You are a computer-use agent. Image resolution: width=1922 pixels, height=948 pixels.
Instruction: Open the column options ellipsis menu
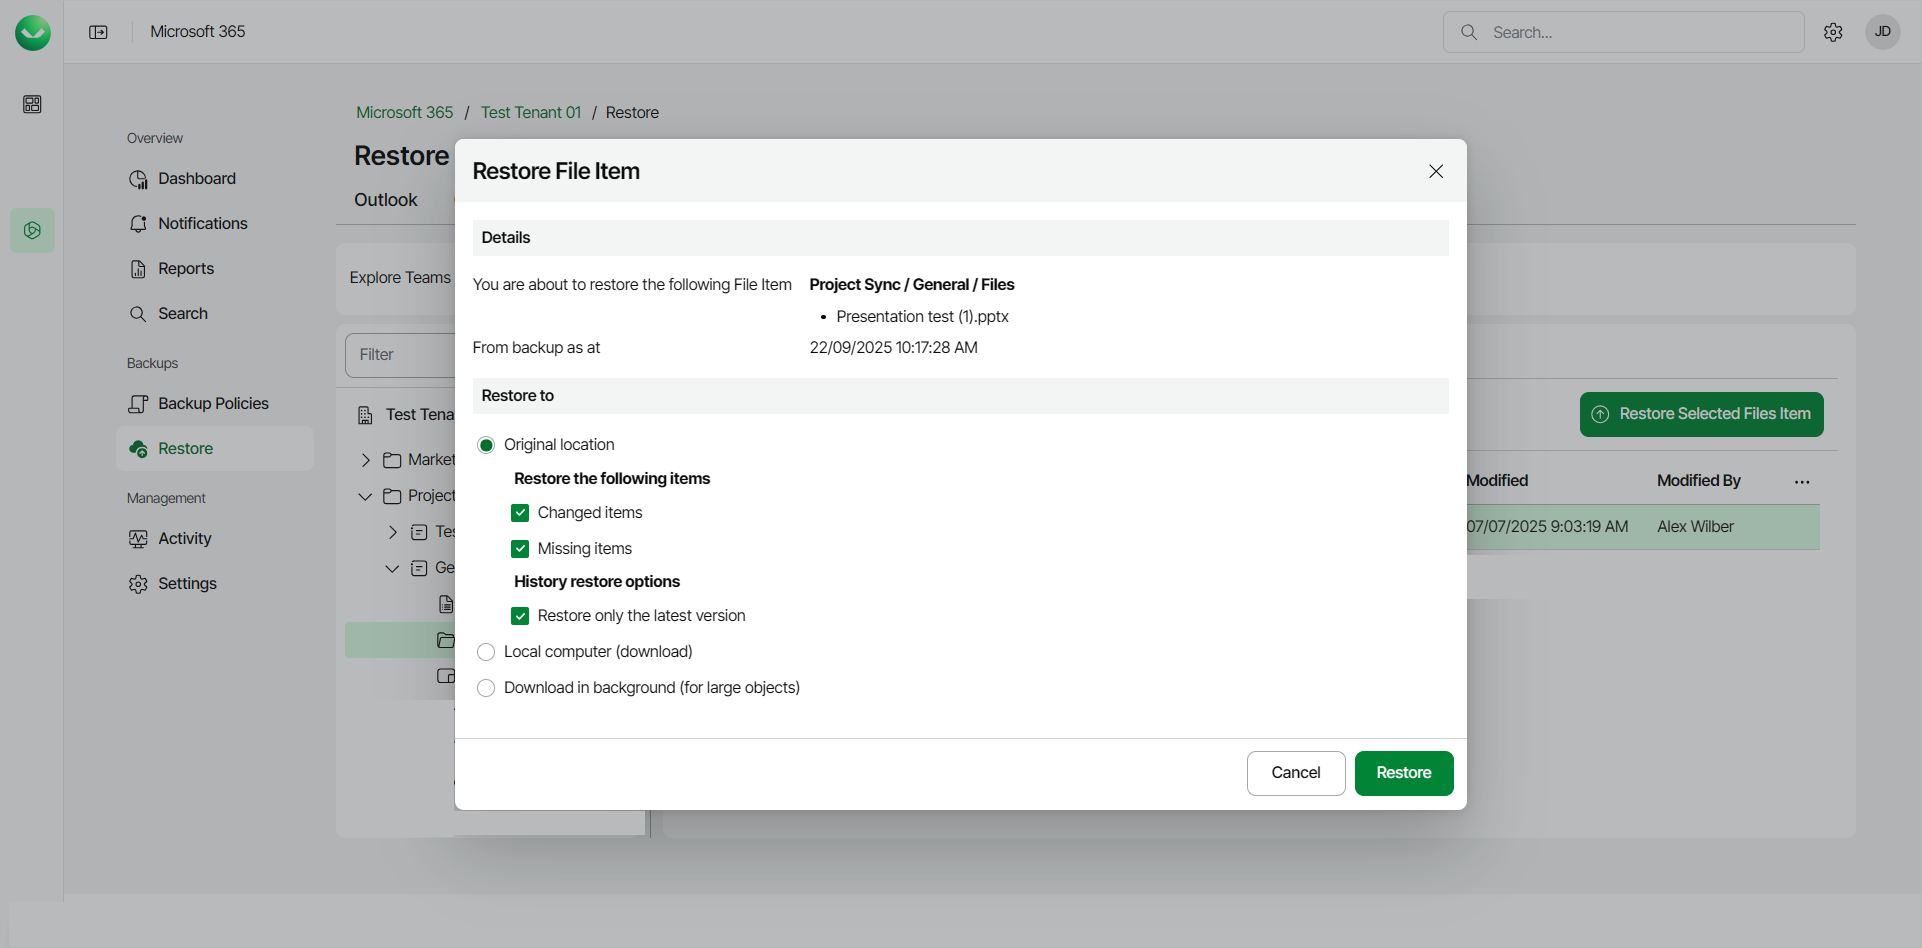tap(1802, 482)
